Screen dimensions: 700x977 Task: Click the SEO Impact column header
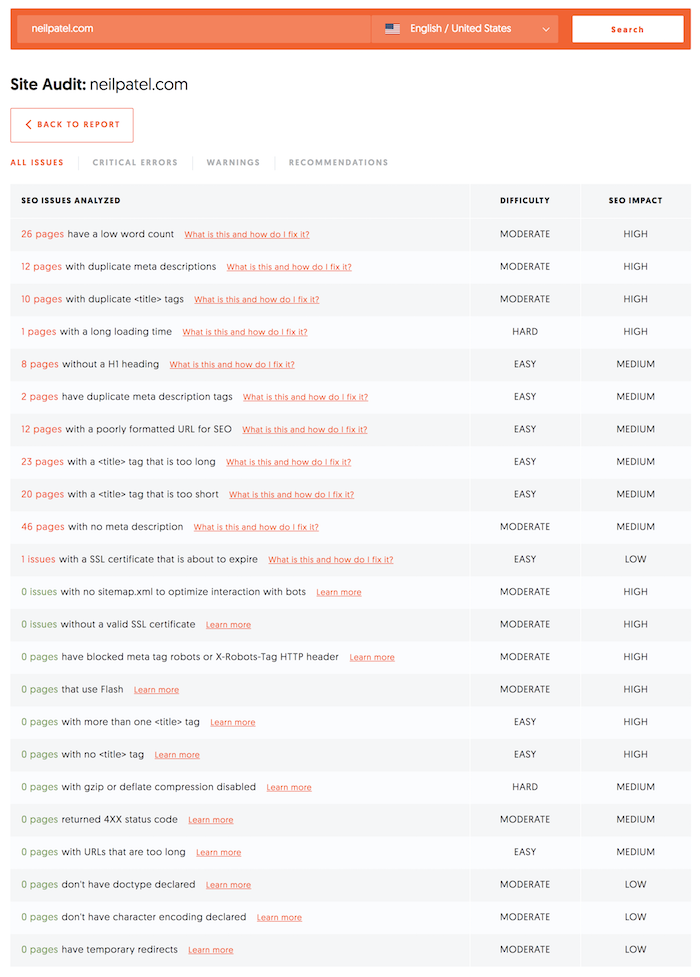pos(635,201)
